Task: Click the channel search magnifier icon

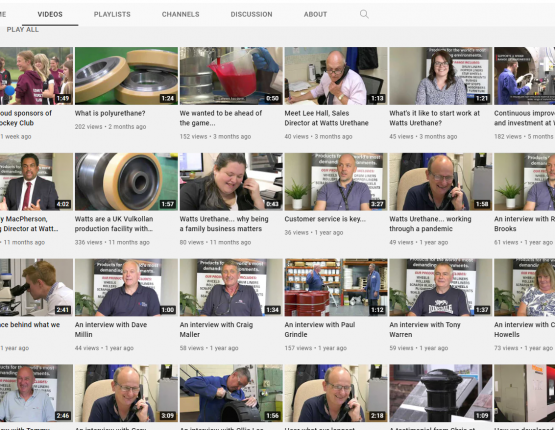Action: tap(364, 14)
